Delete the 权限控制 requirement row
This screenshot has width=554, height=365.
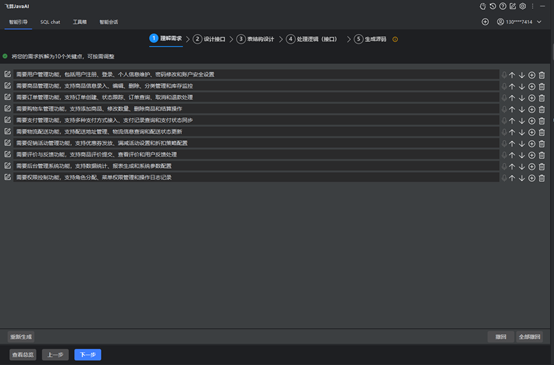(542, 178)
